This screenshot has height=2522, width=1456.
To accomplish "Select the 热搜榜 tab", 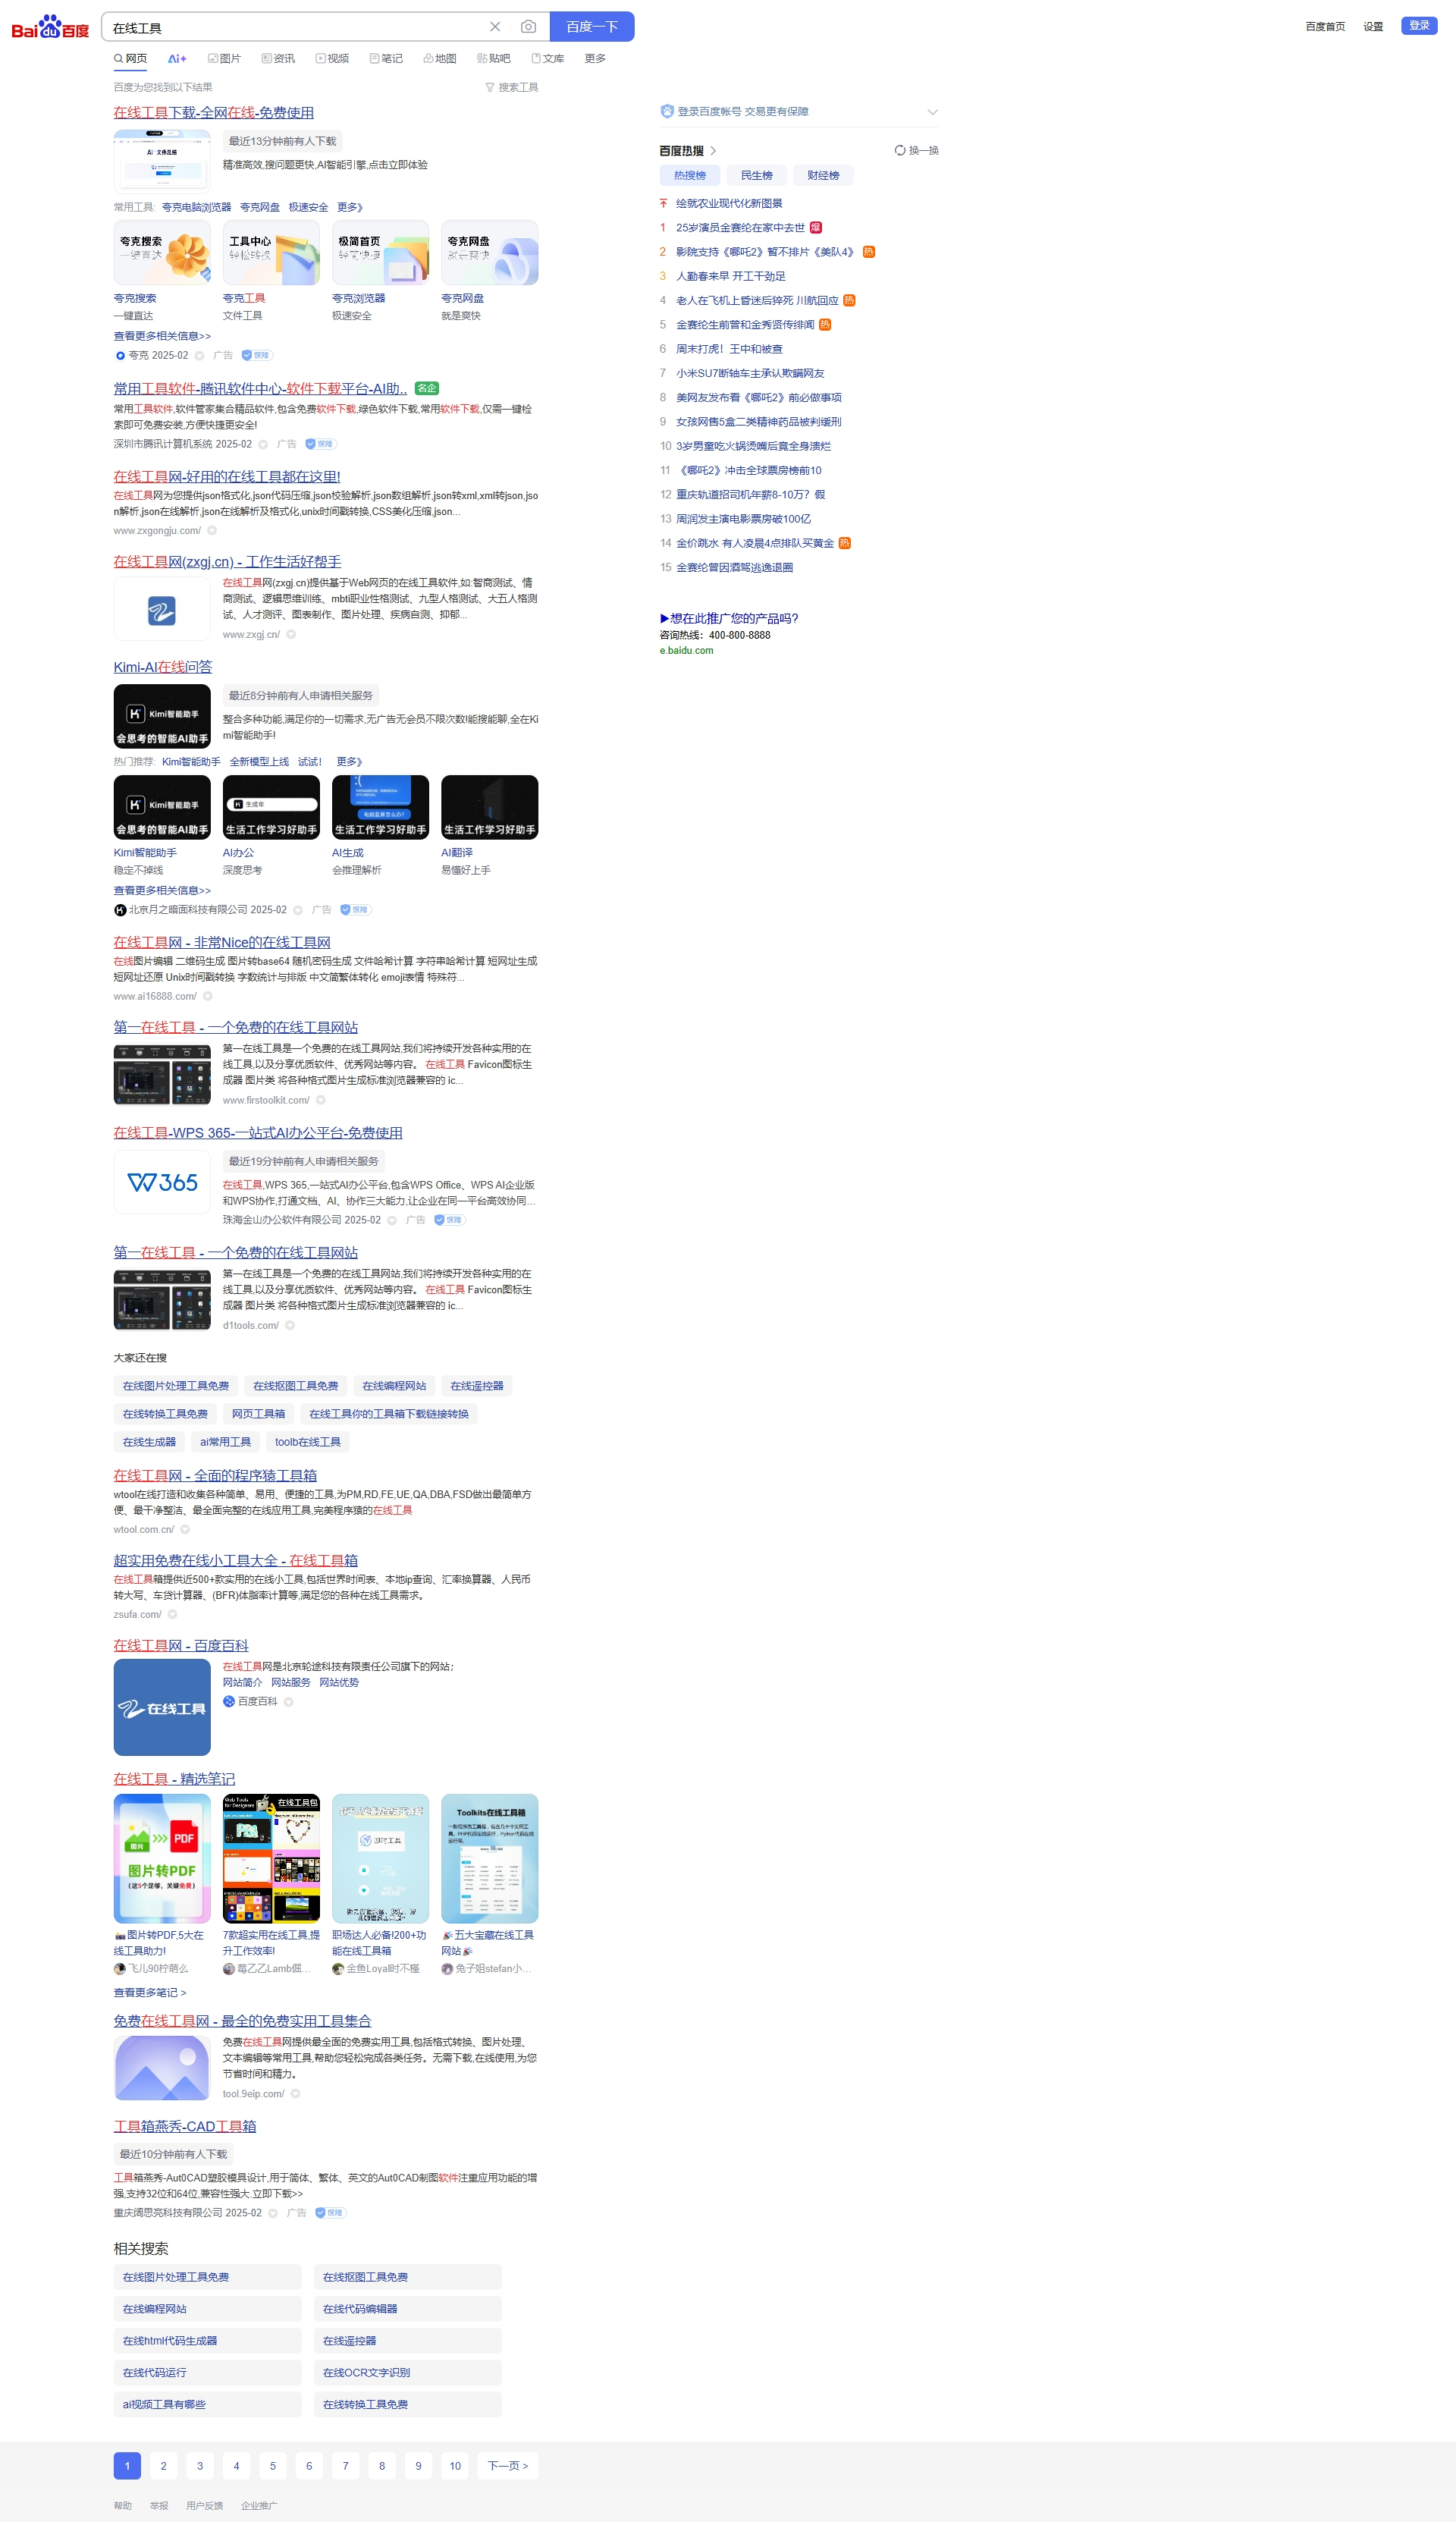I will click(x=690, y=176).
